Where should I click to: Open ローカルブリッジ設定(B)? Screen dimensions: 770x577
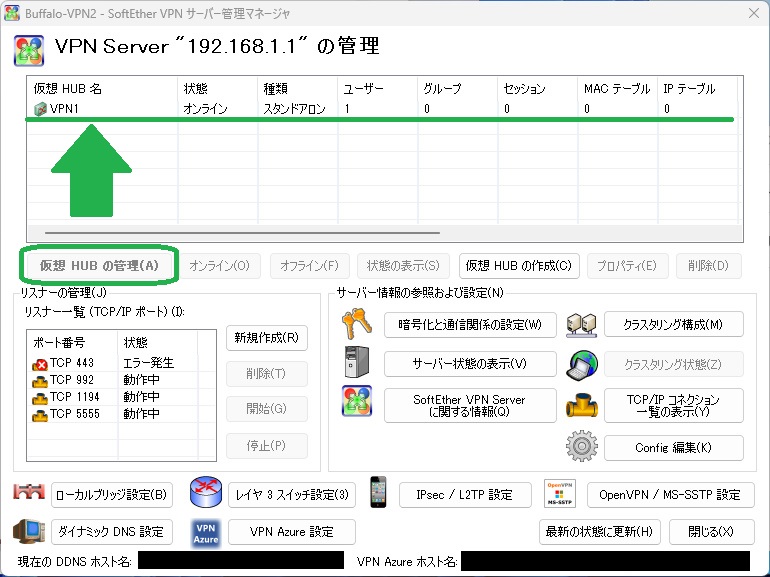(112, 495)
